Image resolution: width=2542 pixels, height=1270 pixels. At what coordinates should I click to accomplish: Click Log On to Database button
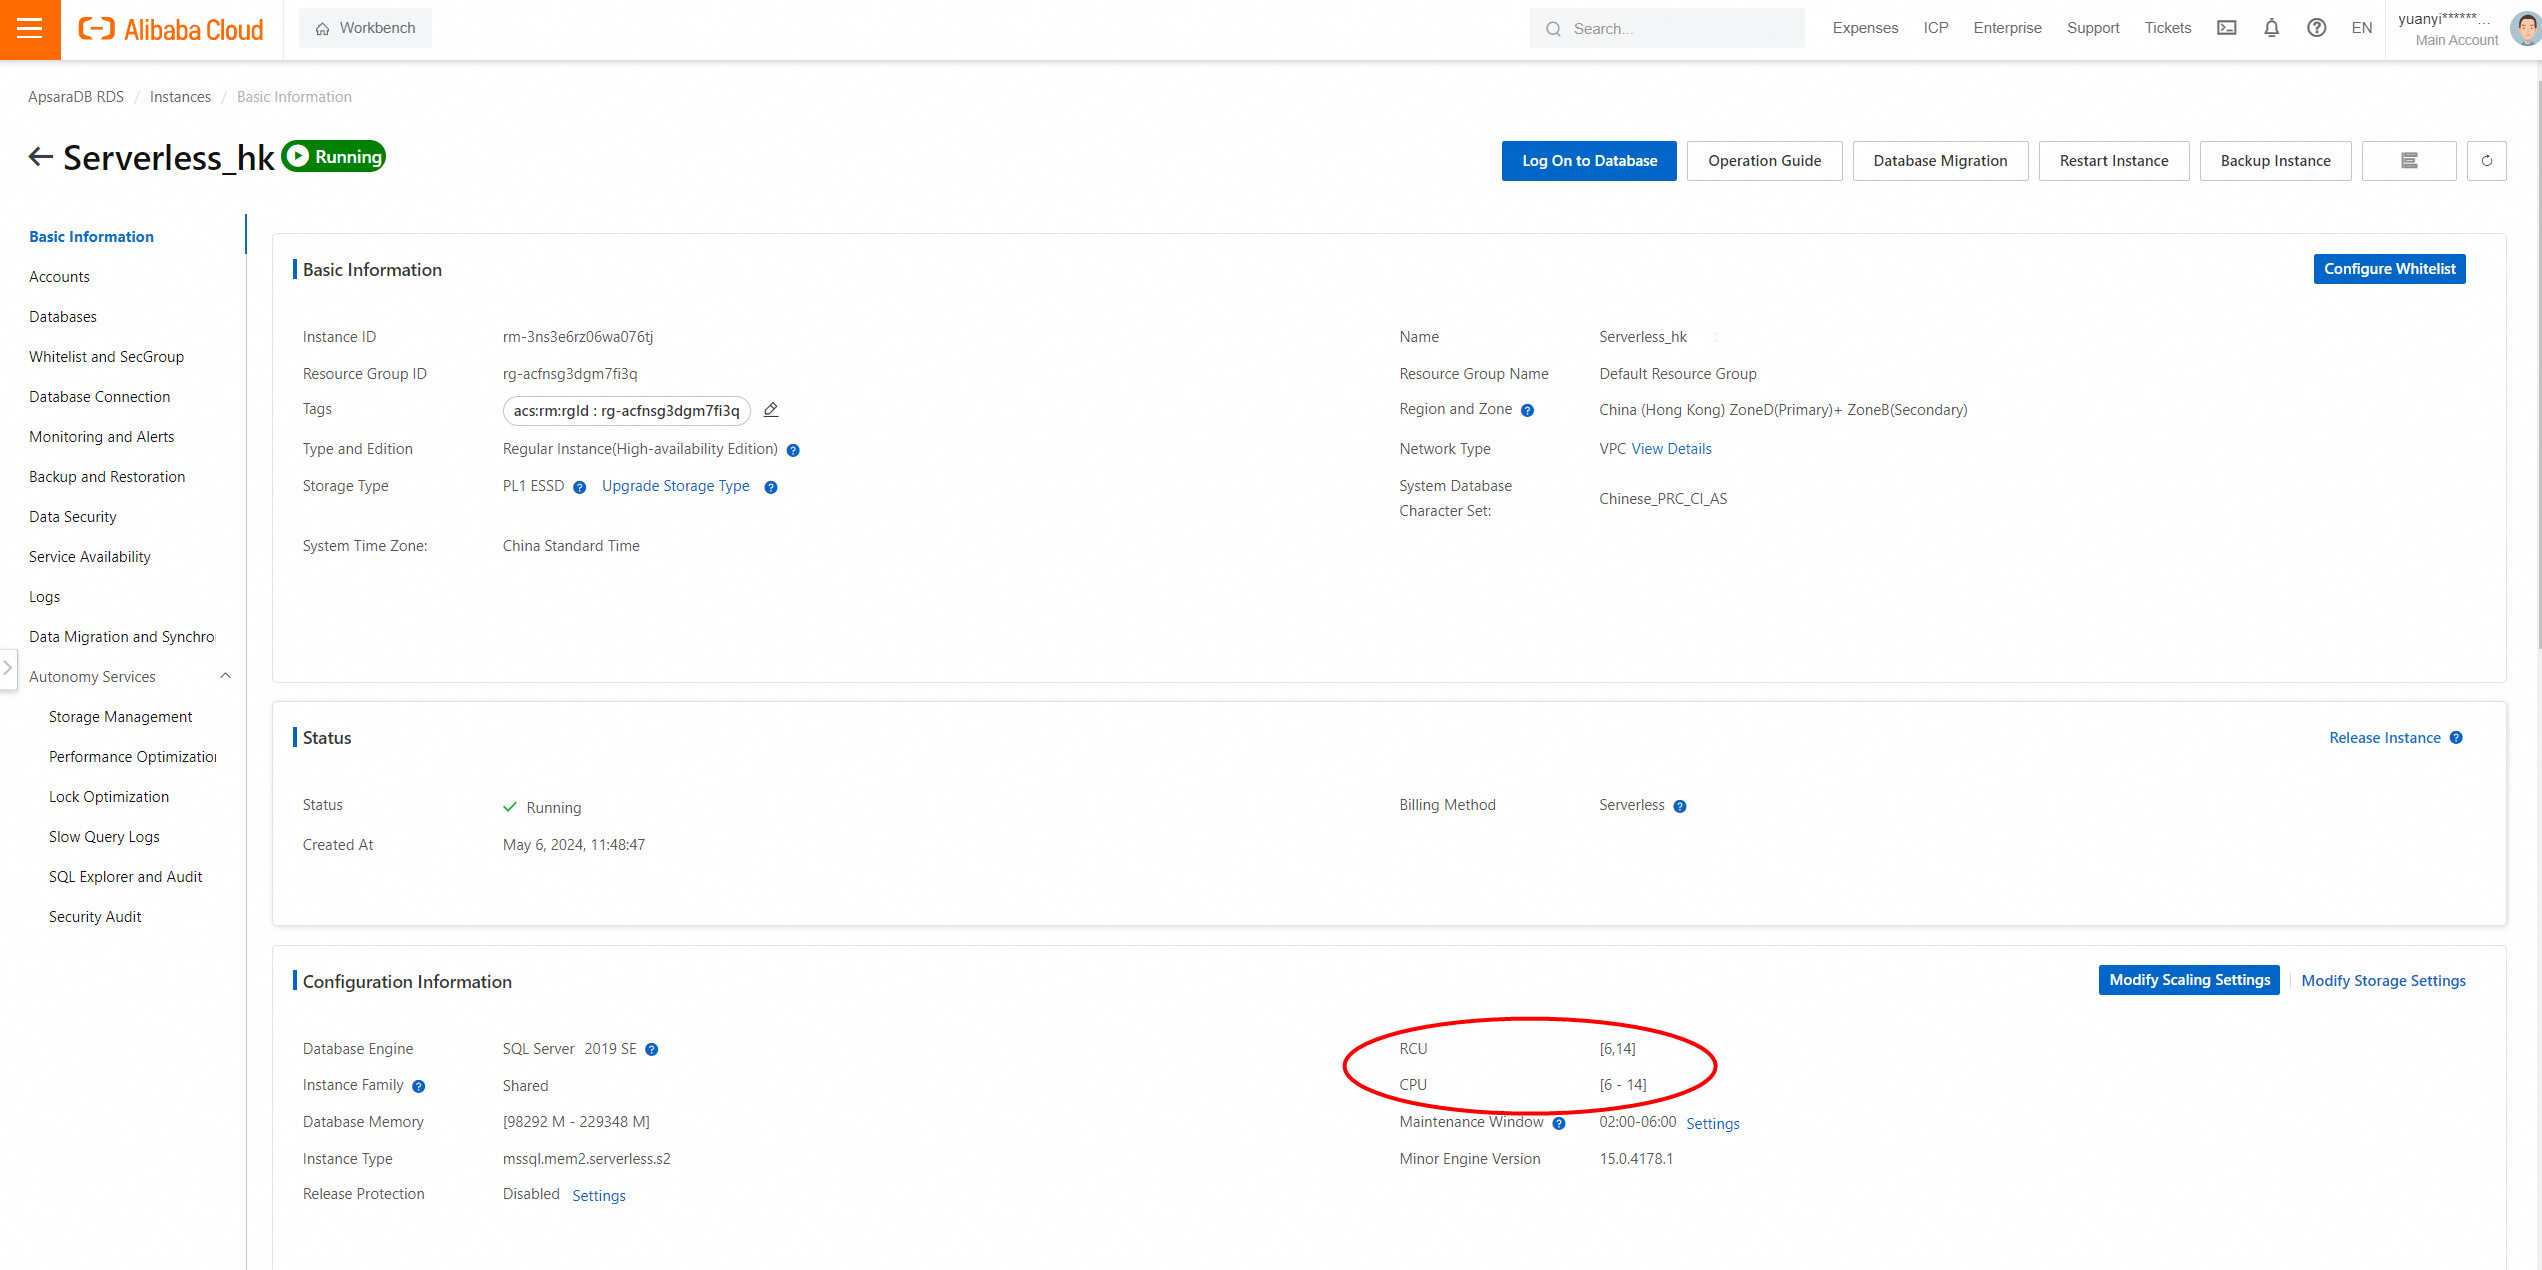point(1588,161)
